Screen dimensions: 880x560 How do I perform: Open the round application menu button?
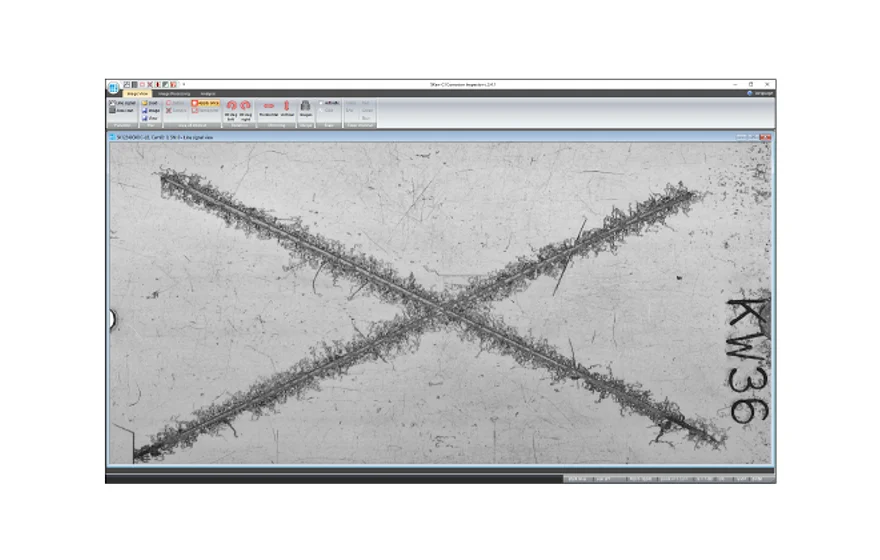[x=113, y=87]
